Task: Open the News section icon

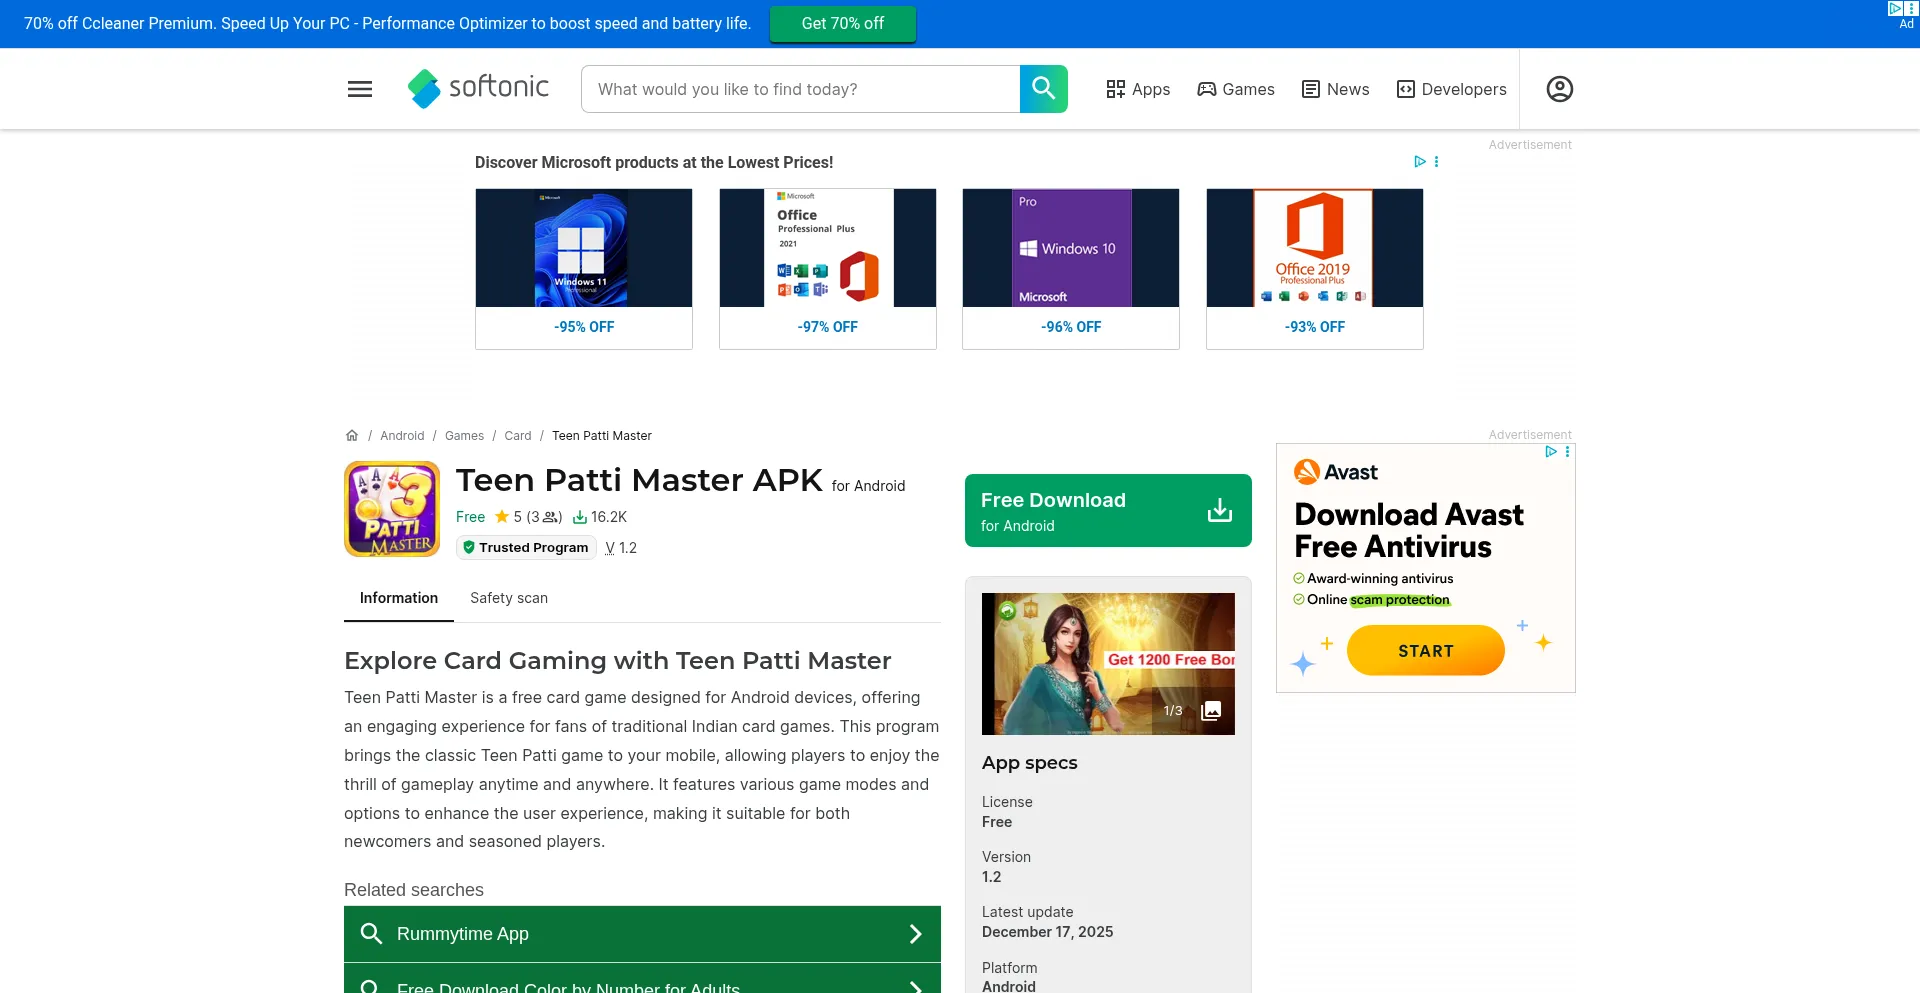Action: pos(1310,89)
